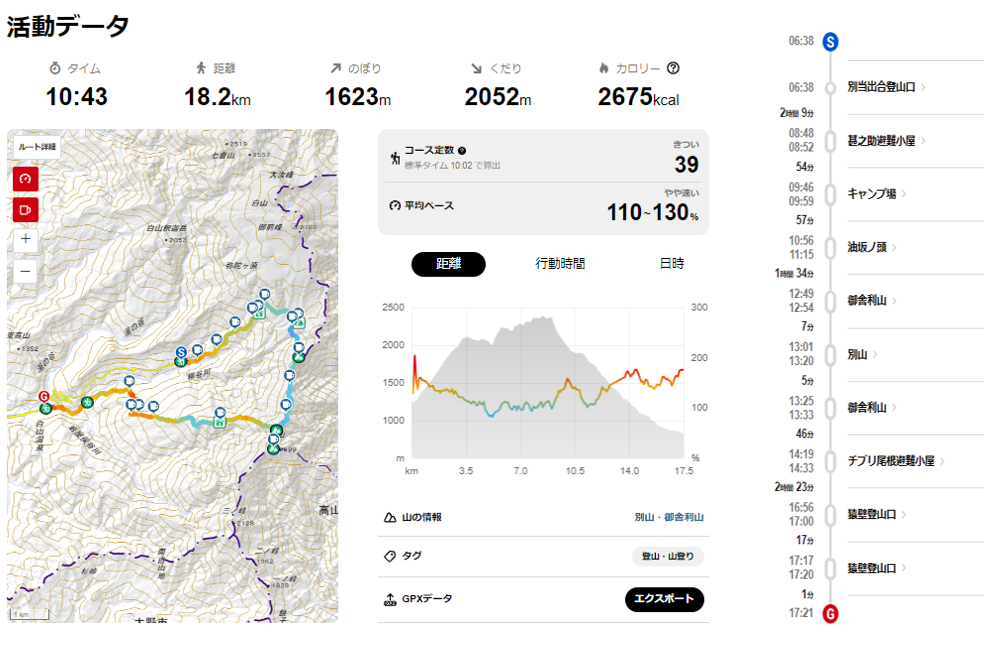Screen dimensions: 999x645
Task: Toggle the red pace display map button
Action: (25, 179)
